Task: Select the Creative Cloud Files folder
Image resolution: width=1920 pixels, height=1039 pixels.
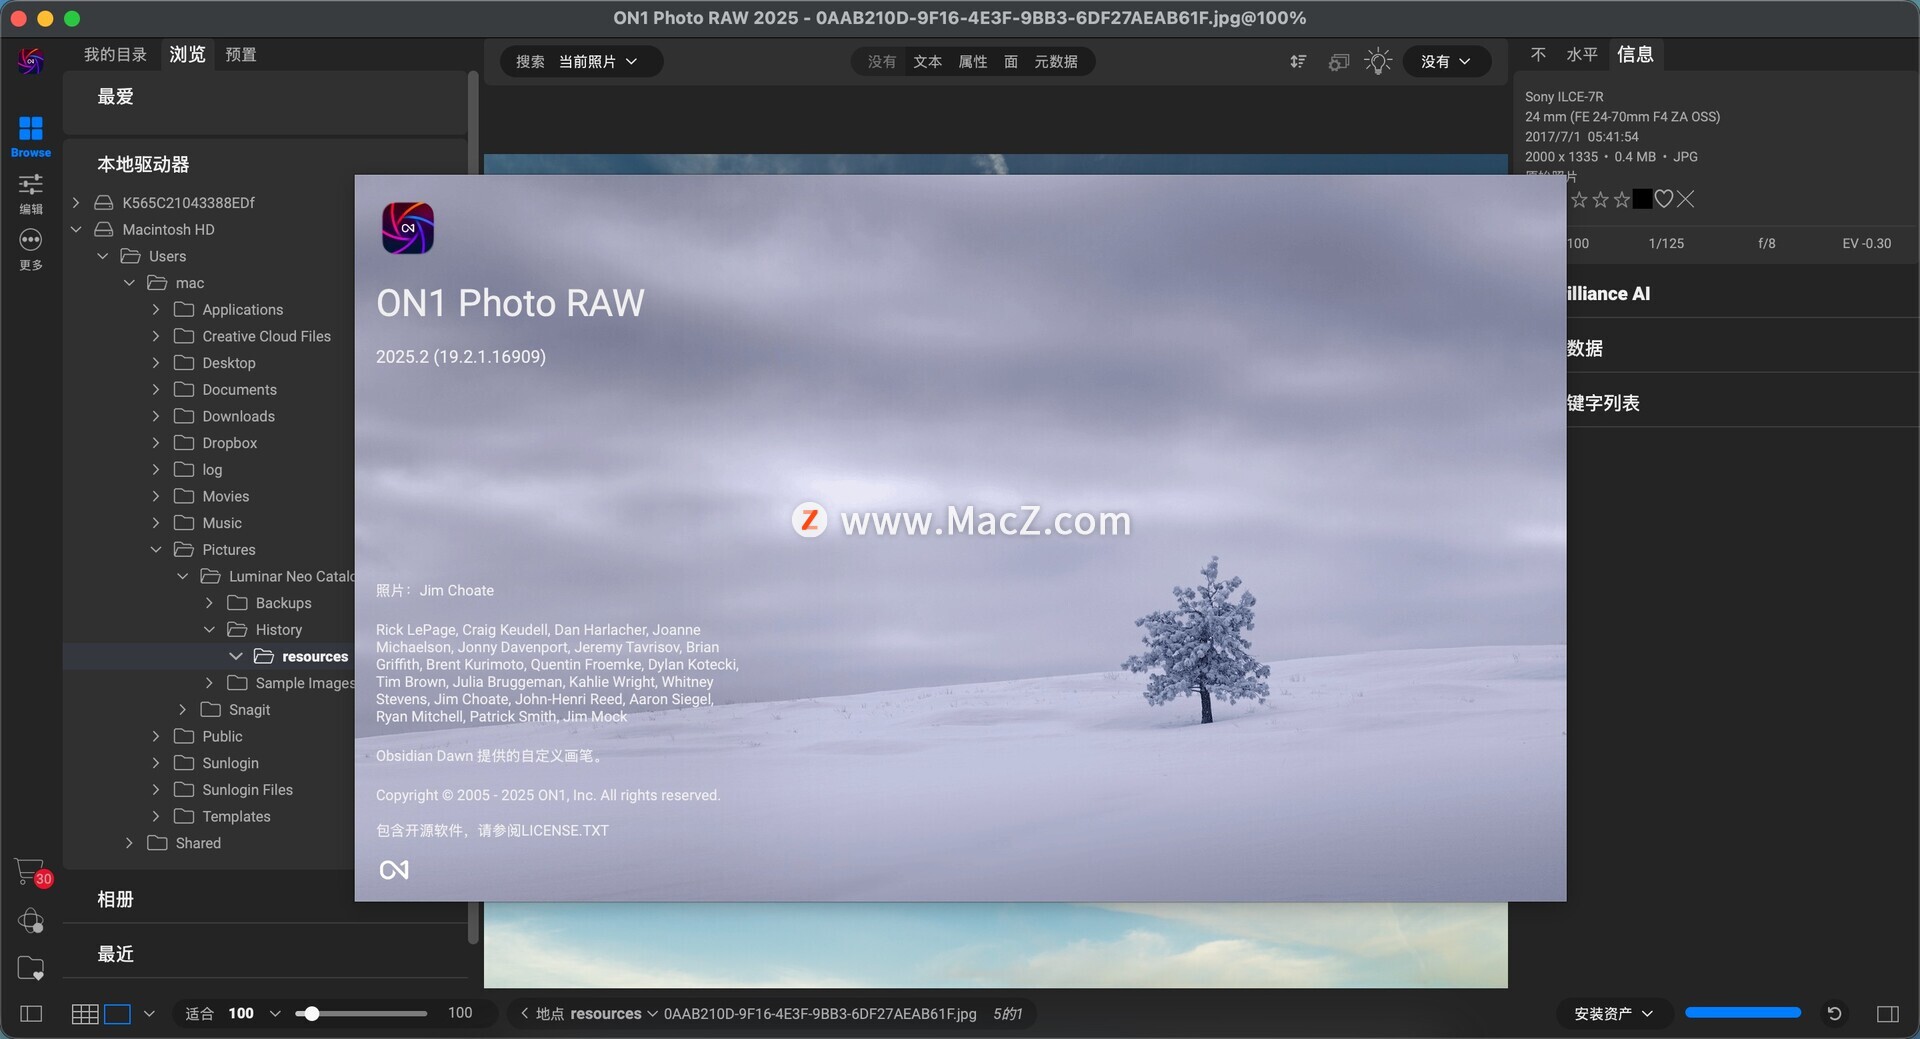Action: [x=266, y=336]
